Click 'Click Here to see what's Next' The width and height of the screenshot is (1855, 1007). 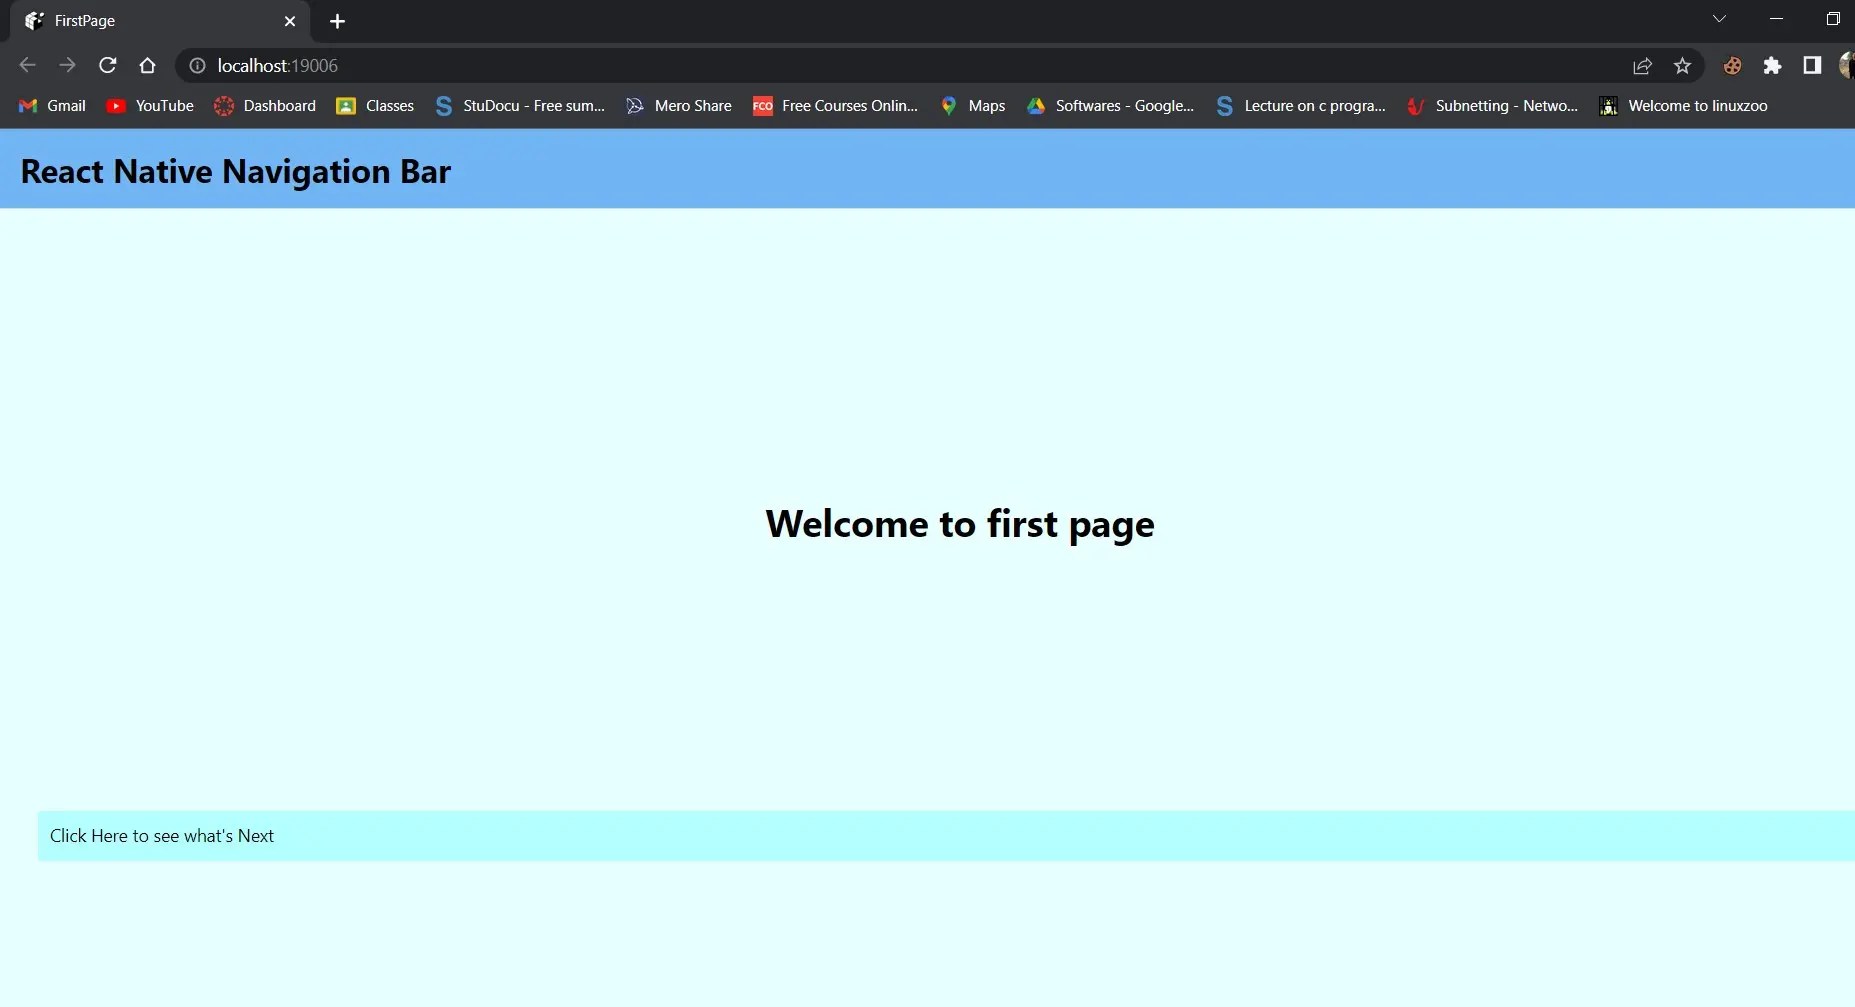(x=162, y=835)
